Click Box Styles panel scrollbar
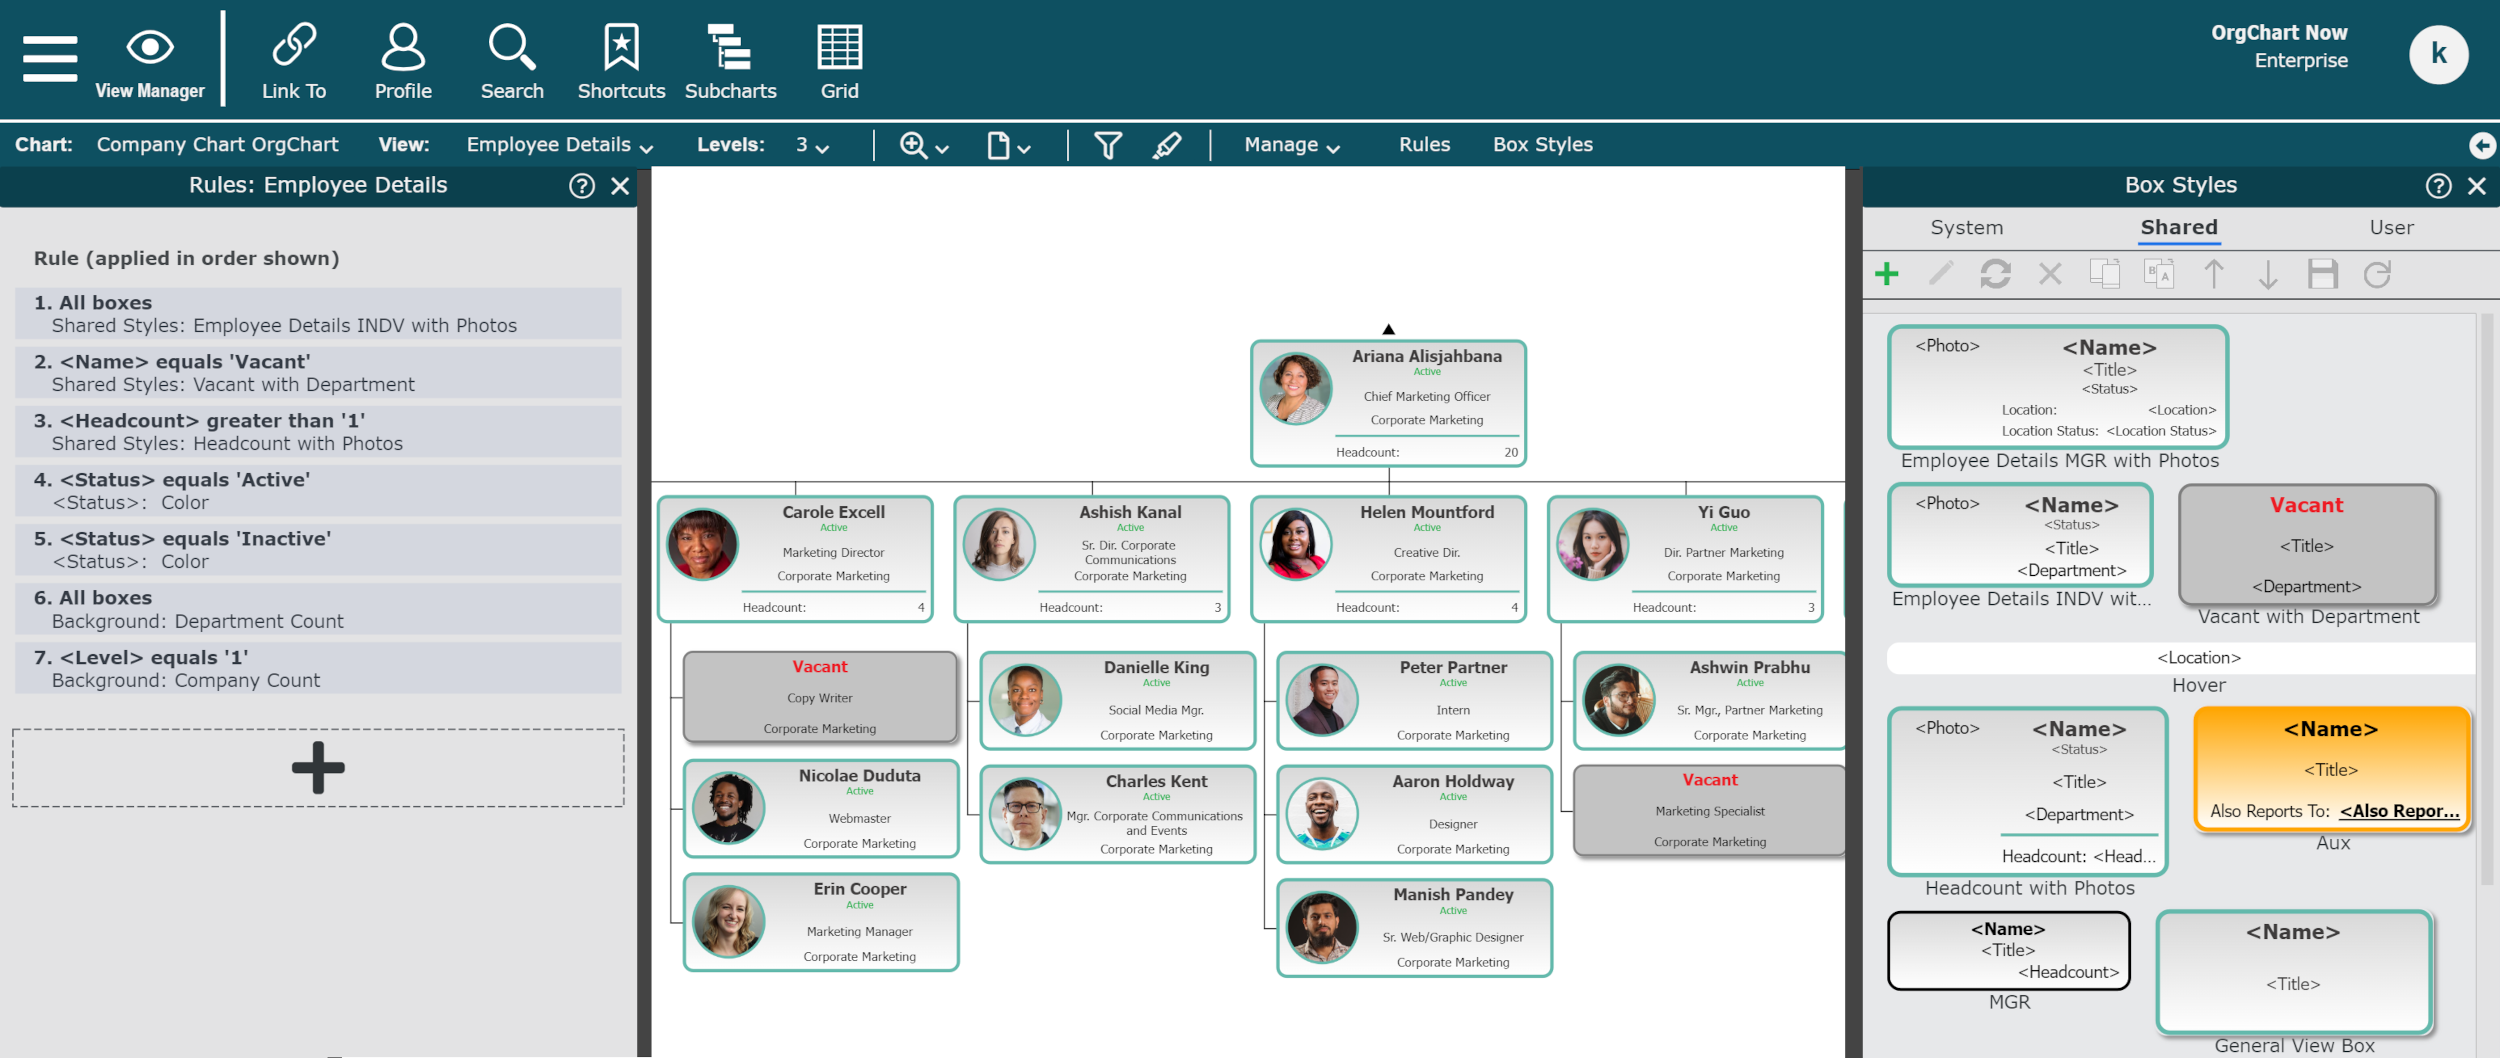The height and width of the screenshot is (1058, 2500). click(2486, 600)
